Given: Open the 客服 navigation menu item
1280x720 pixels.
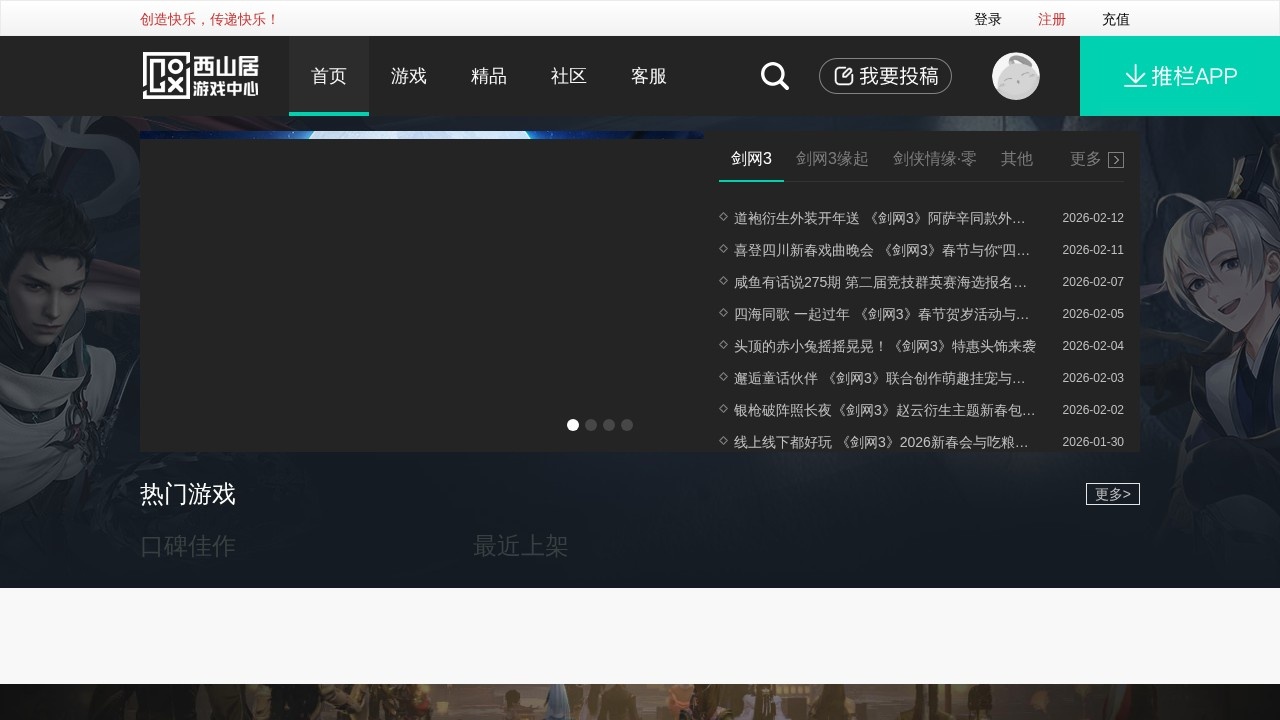Looking at the screenshot, I should pos(648,76).
